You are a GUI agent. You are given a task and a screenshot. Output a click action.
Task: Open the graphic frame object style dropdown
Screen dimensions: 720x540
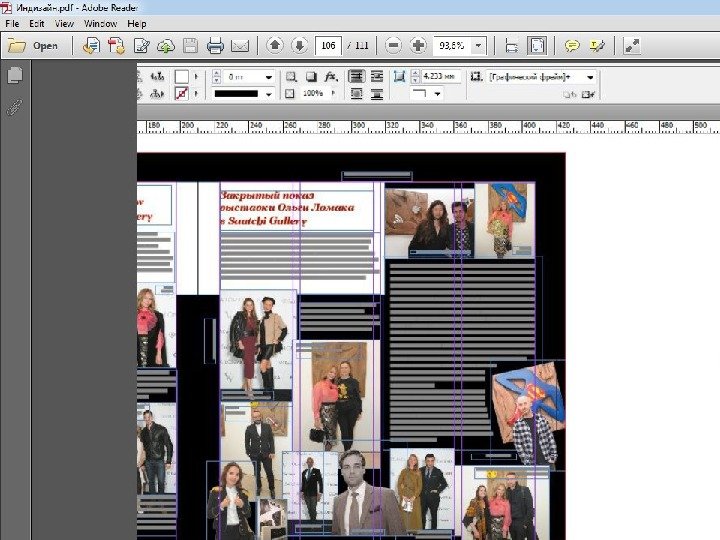click(x=591, y=77)
